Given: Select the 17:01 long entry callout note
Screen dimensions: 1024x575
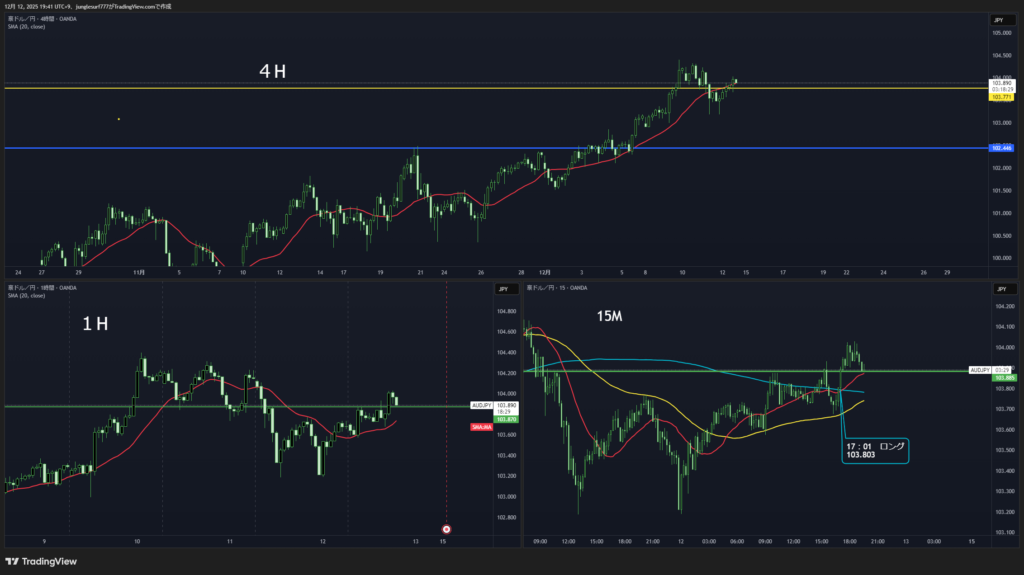Looking at the screenshot, I should tap(873, 450).
